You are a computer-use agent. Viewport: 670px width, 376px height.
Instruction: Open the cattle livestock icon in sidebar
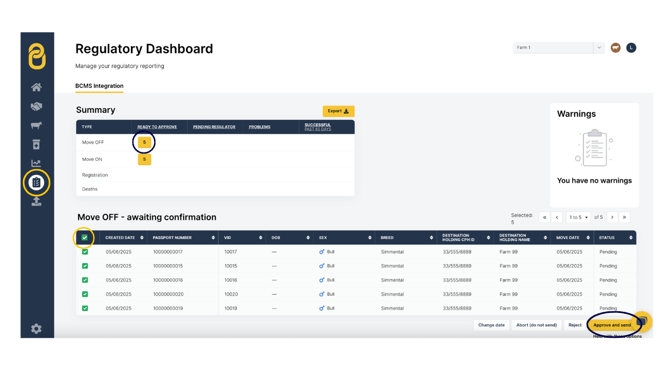pyautogui.click(x=36, y=125)
